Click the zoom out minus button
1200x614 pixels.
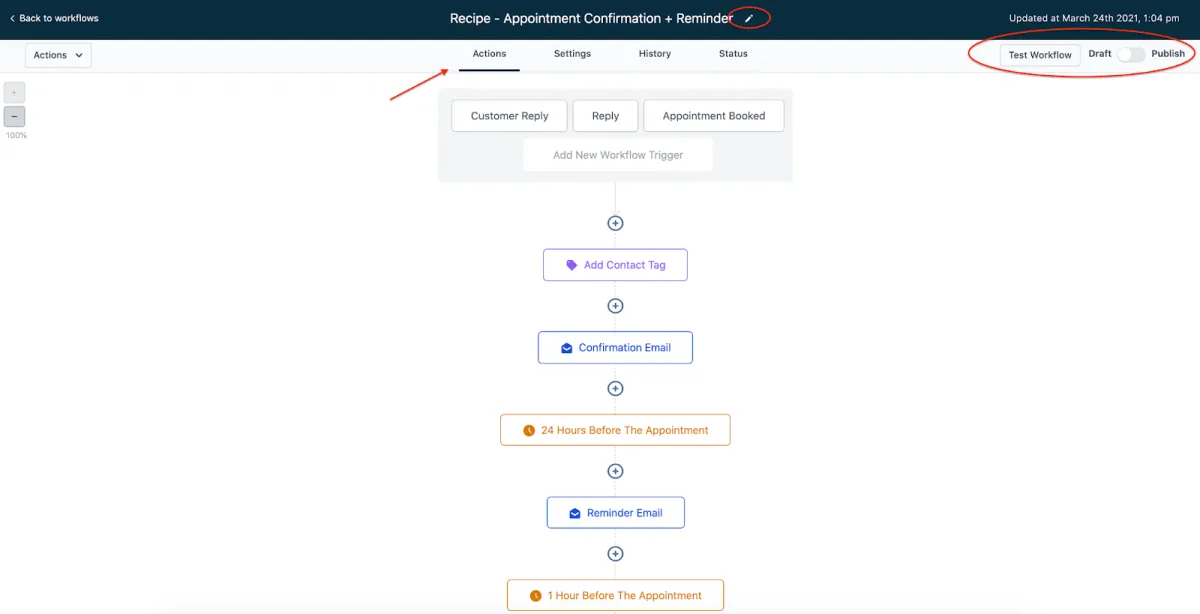[x=14, y=116]
